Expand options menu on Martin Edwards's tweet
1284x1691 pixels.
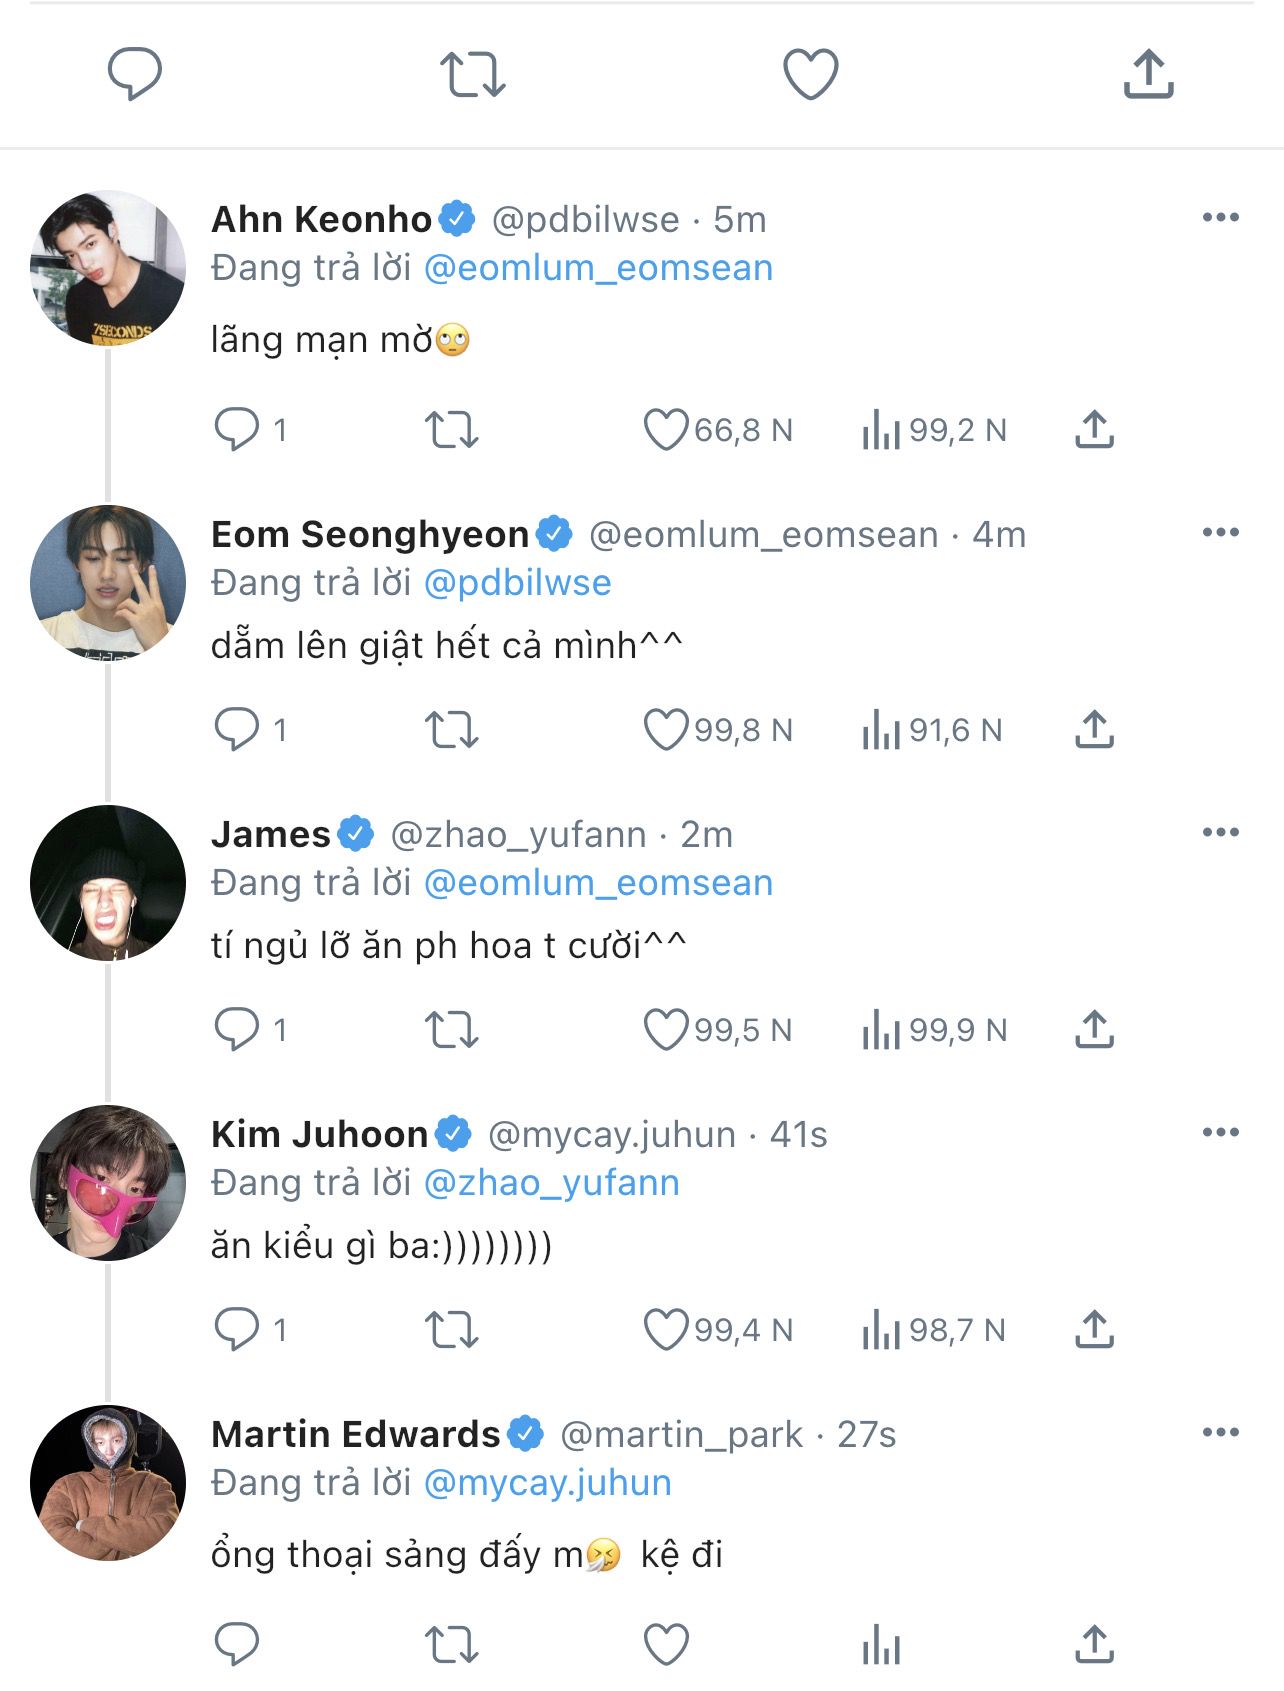click(x=1220, y=1433)
